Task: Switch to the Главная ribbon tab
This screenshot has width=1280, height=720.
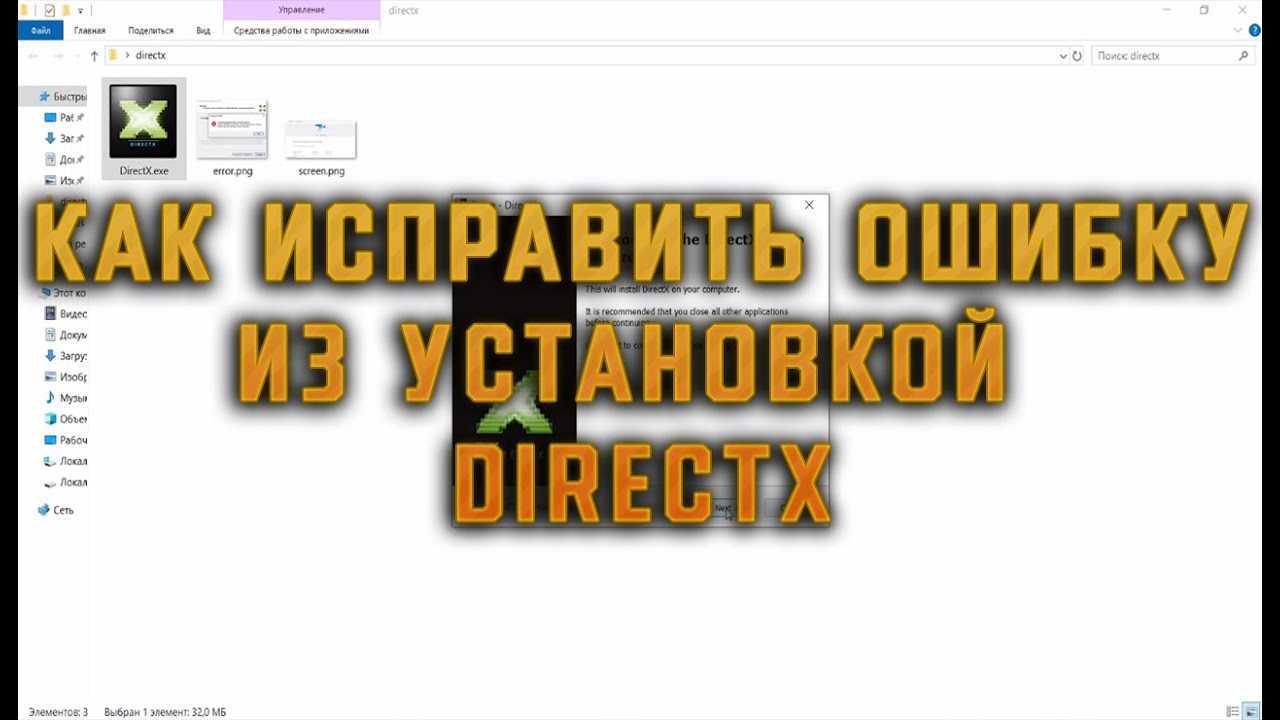Action: tap(89, 31)
